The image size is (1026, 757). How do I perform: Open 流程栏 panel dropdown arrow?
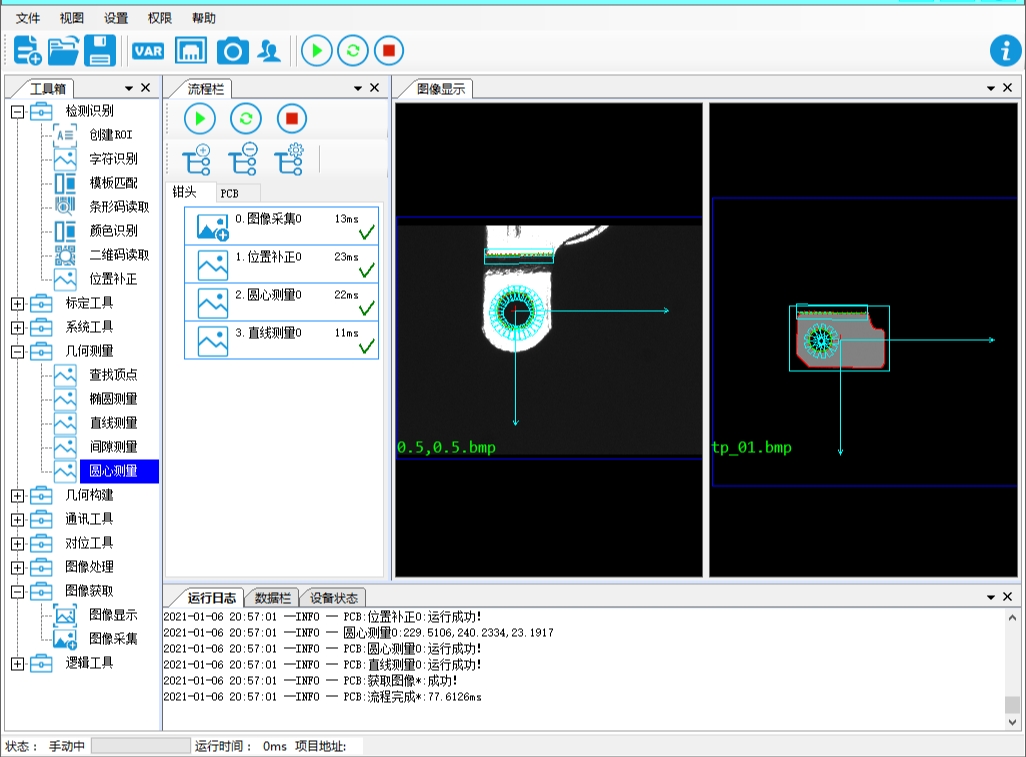point(358,88)
